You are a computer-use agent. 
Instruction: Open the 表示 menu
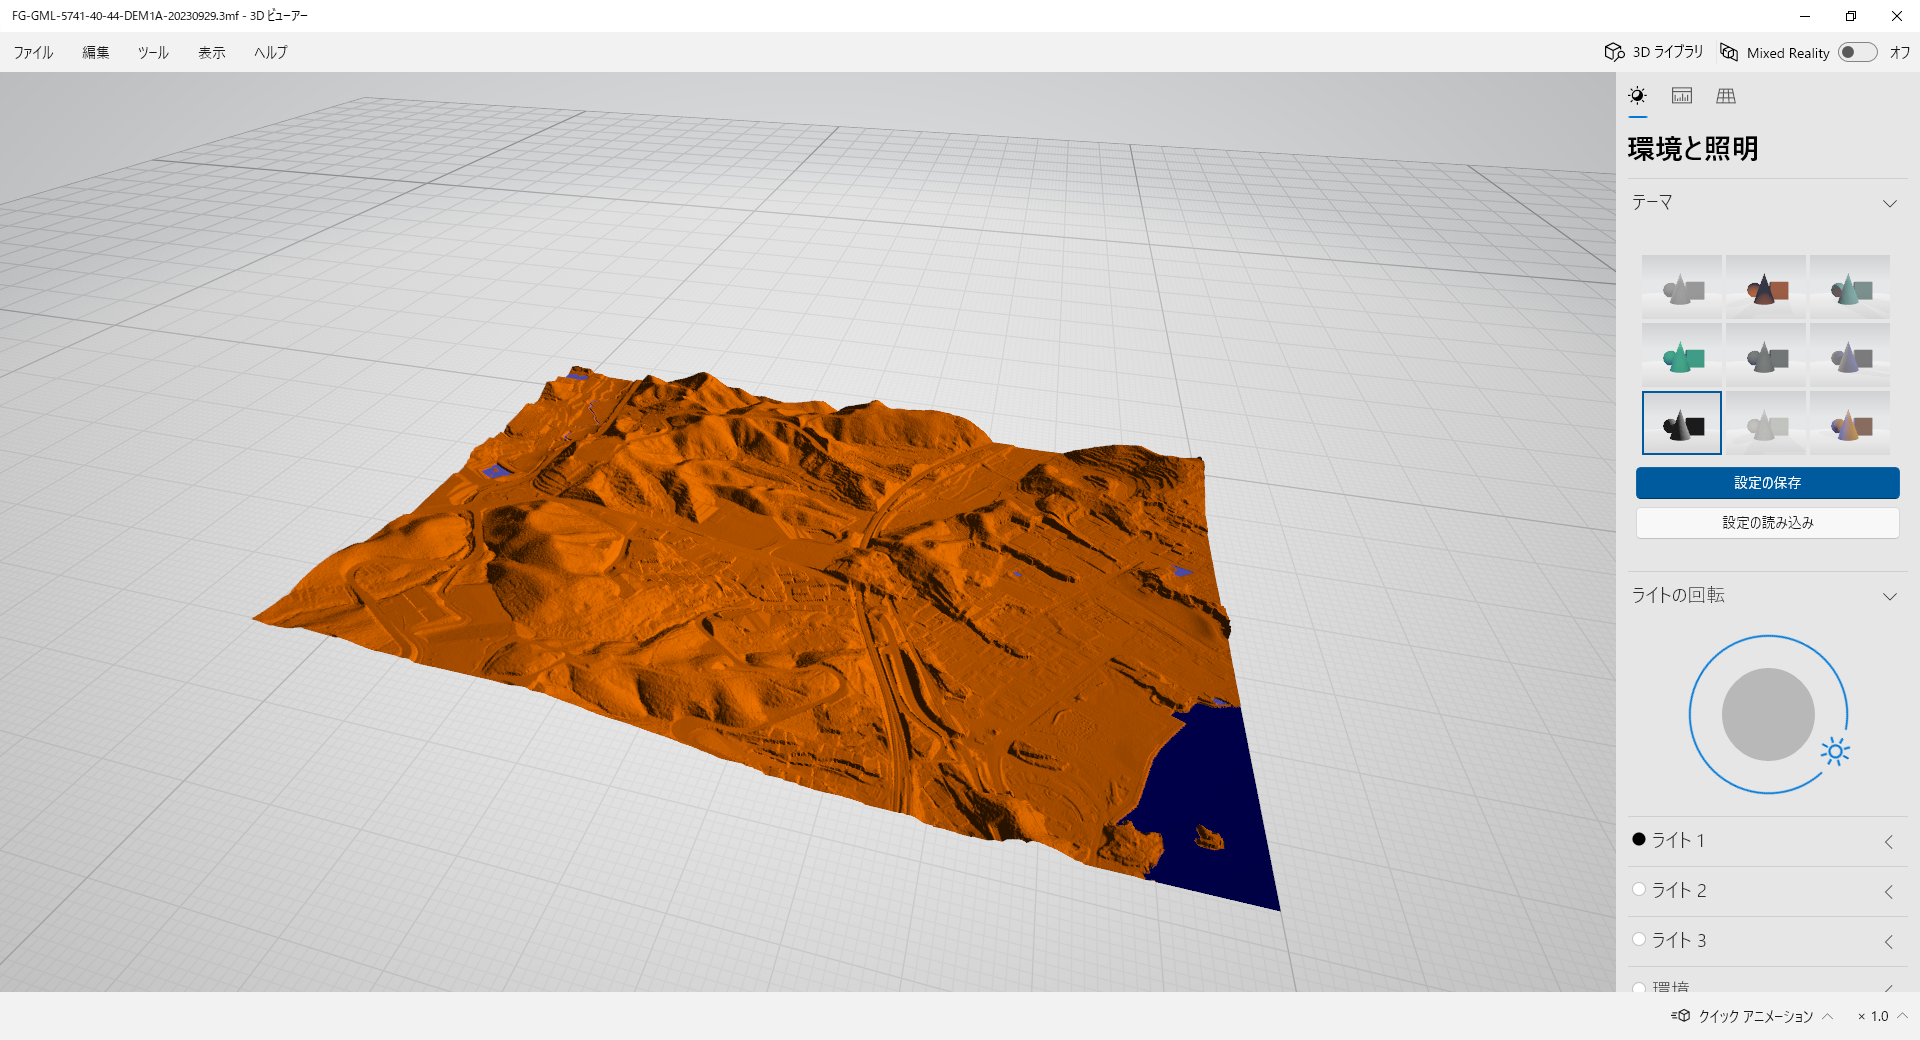tap(211, 52)
